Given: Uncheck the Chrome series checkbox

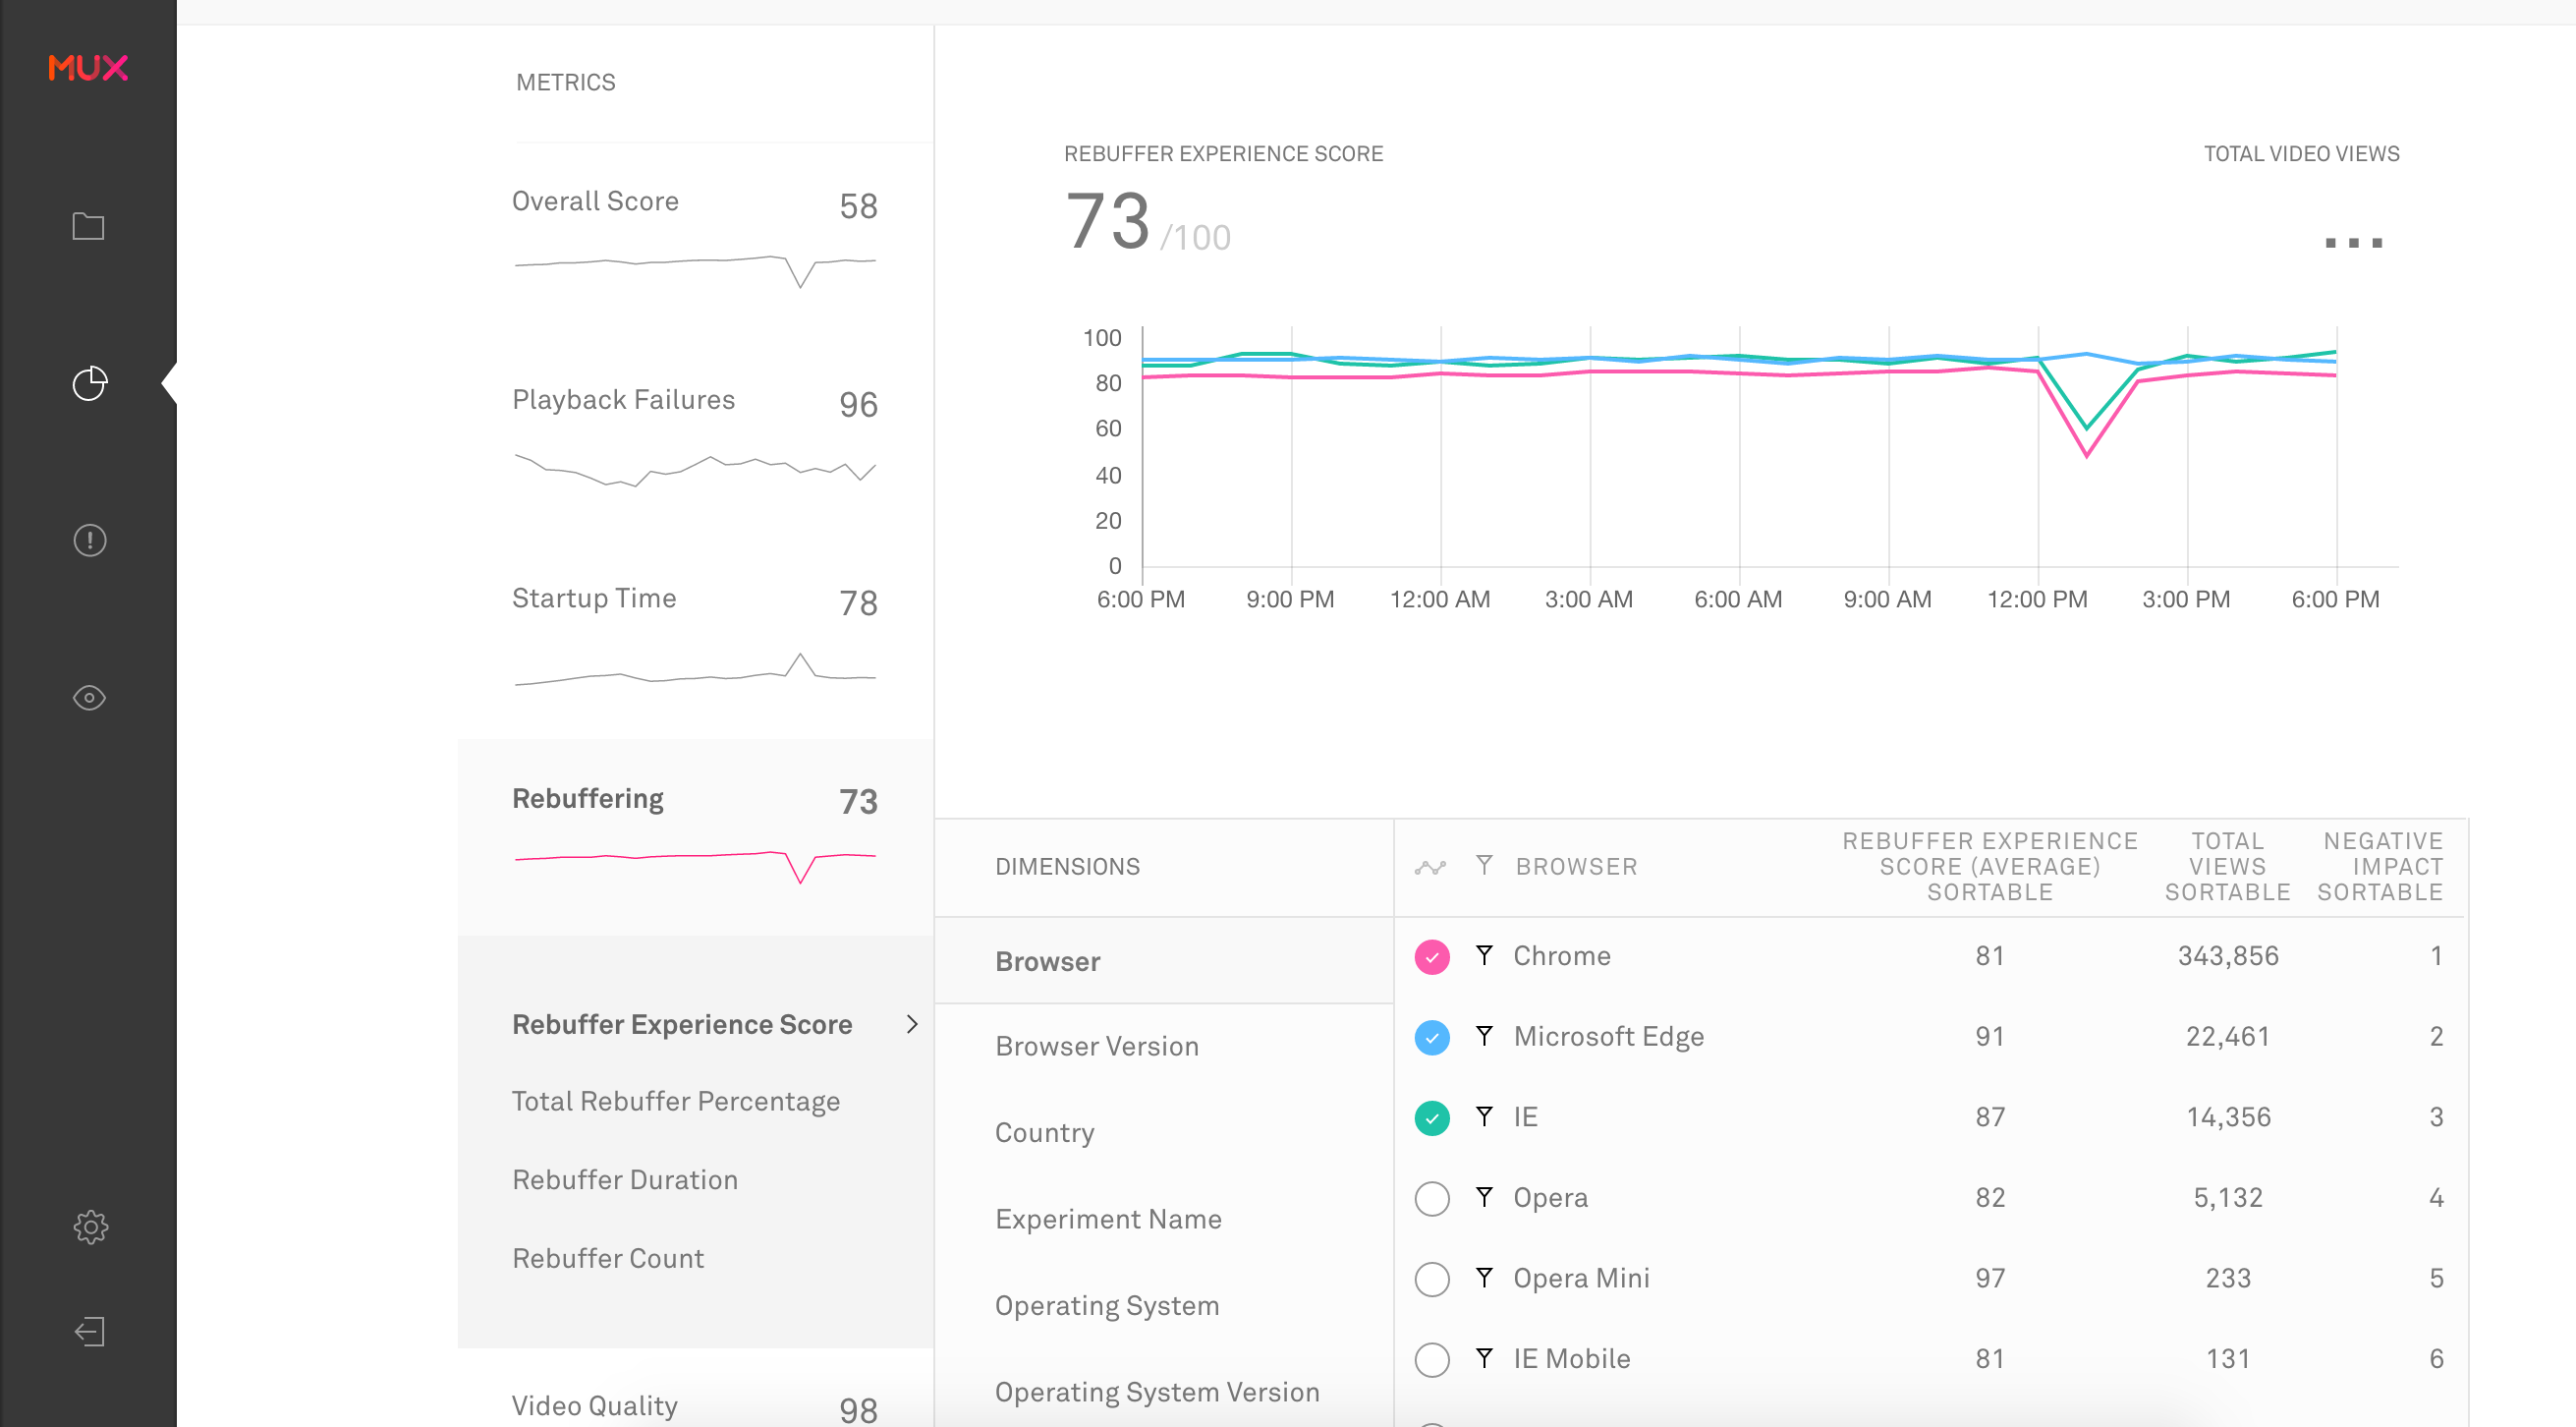Looking at the screenshot, I should point(1432,957).
